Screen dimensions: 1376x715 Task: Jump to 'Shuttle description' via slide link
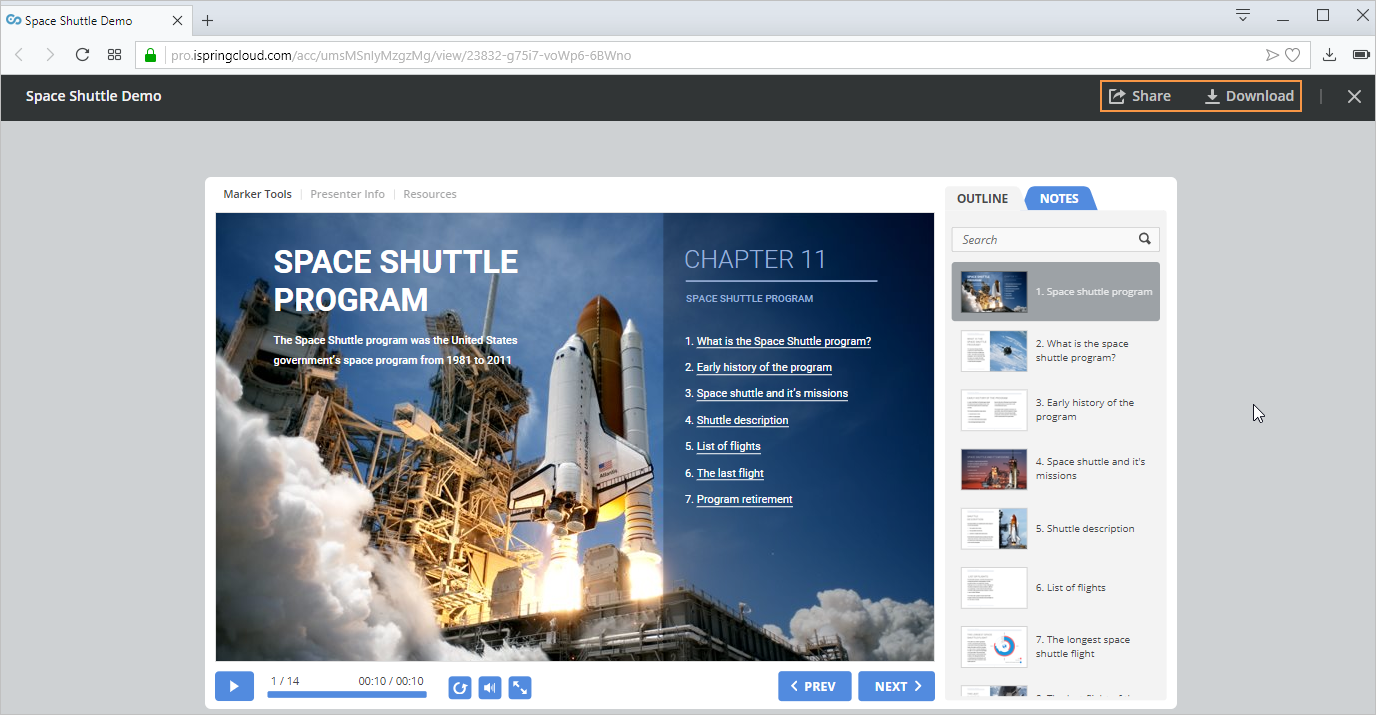point(743,420)
